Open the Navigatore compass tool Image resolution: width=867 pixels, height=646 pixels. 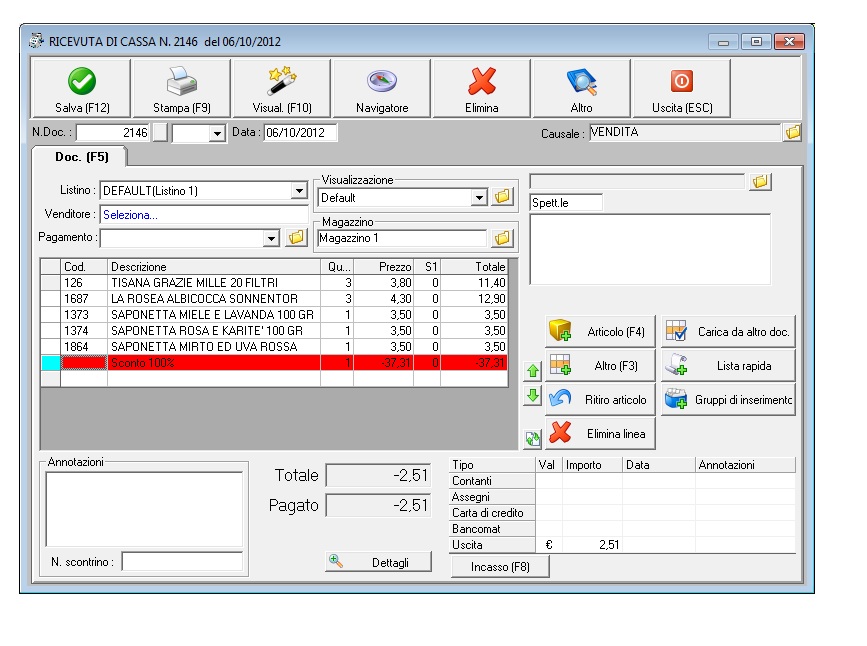tap(382, 89)
